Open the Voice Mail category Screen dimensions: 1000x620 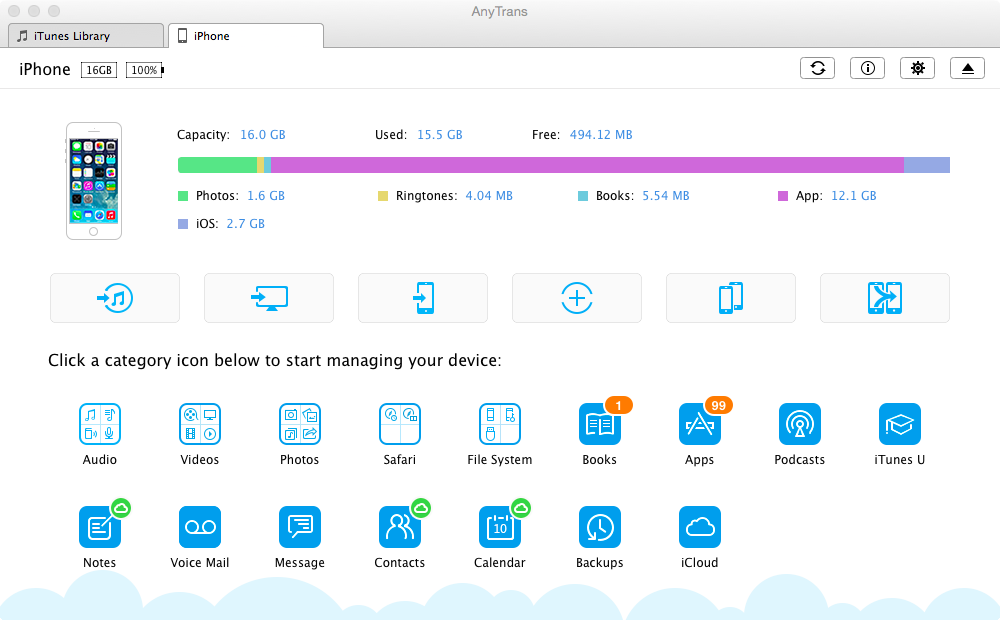[200, 527]
